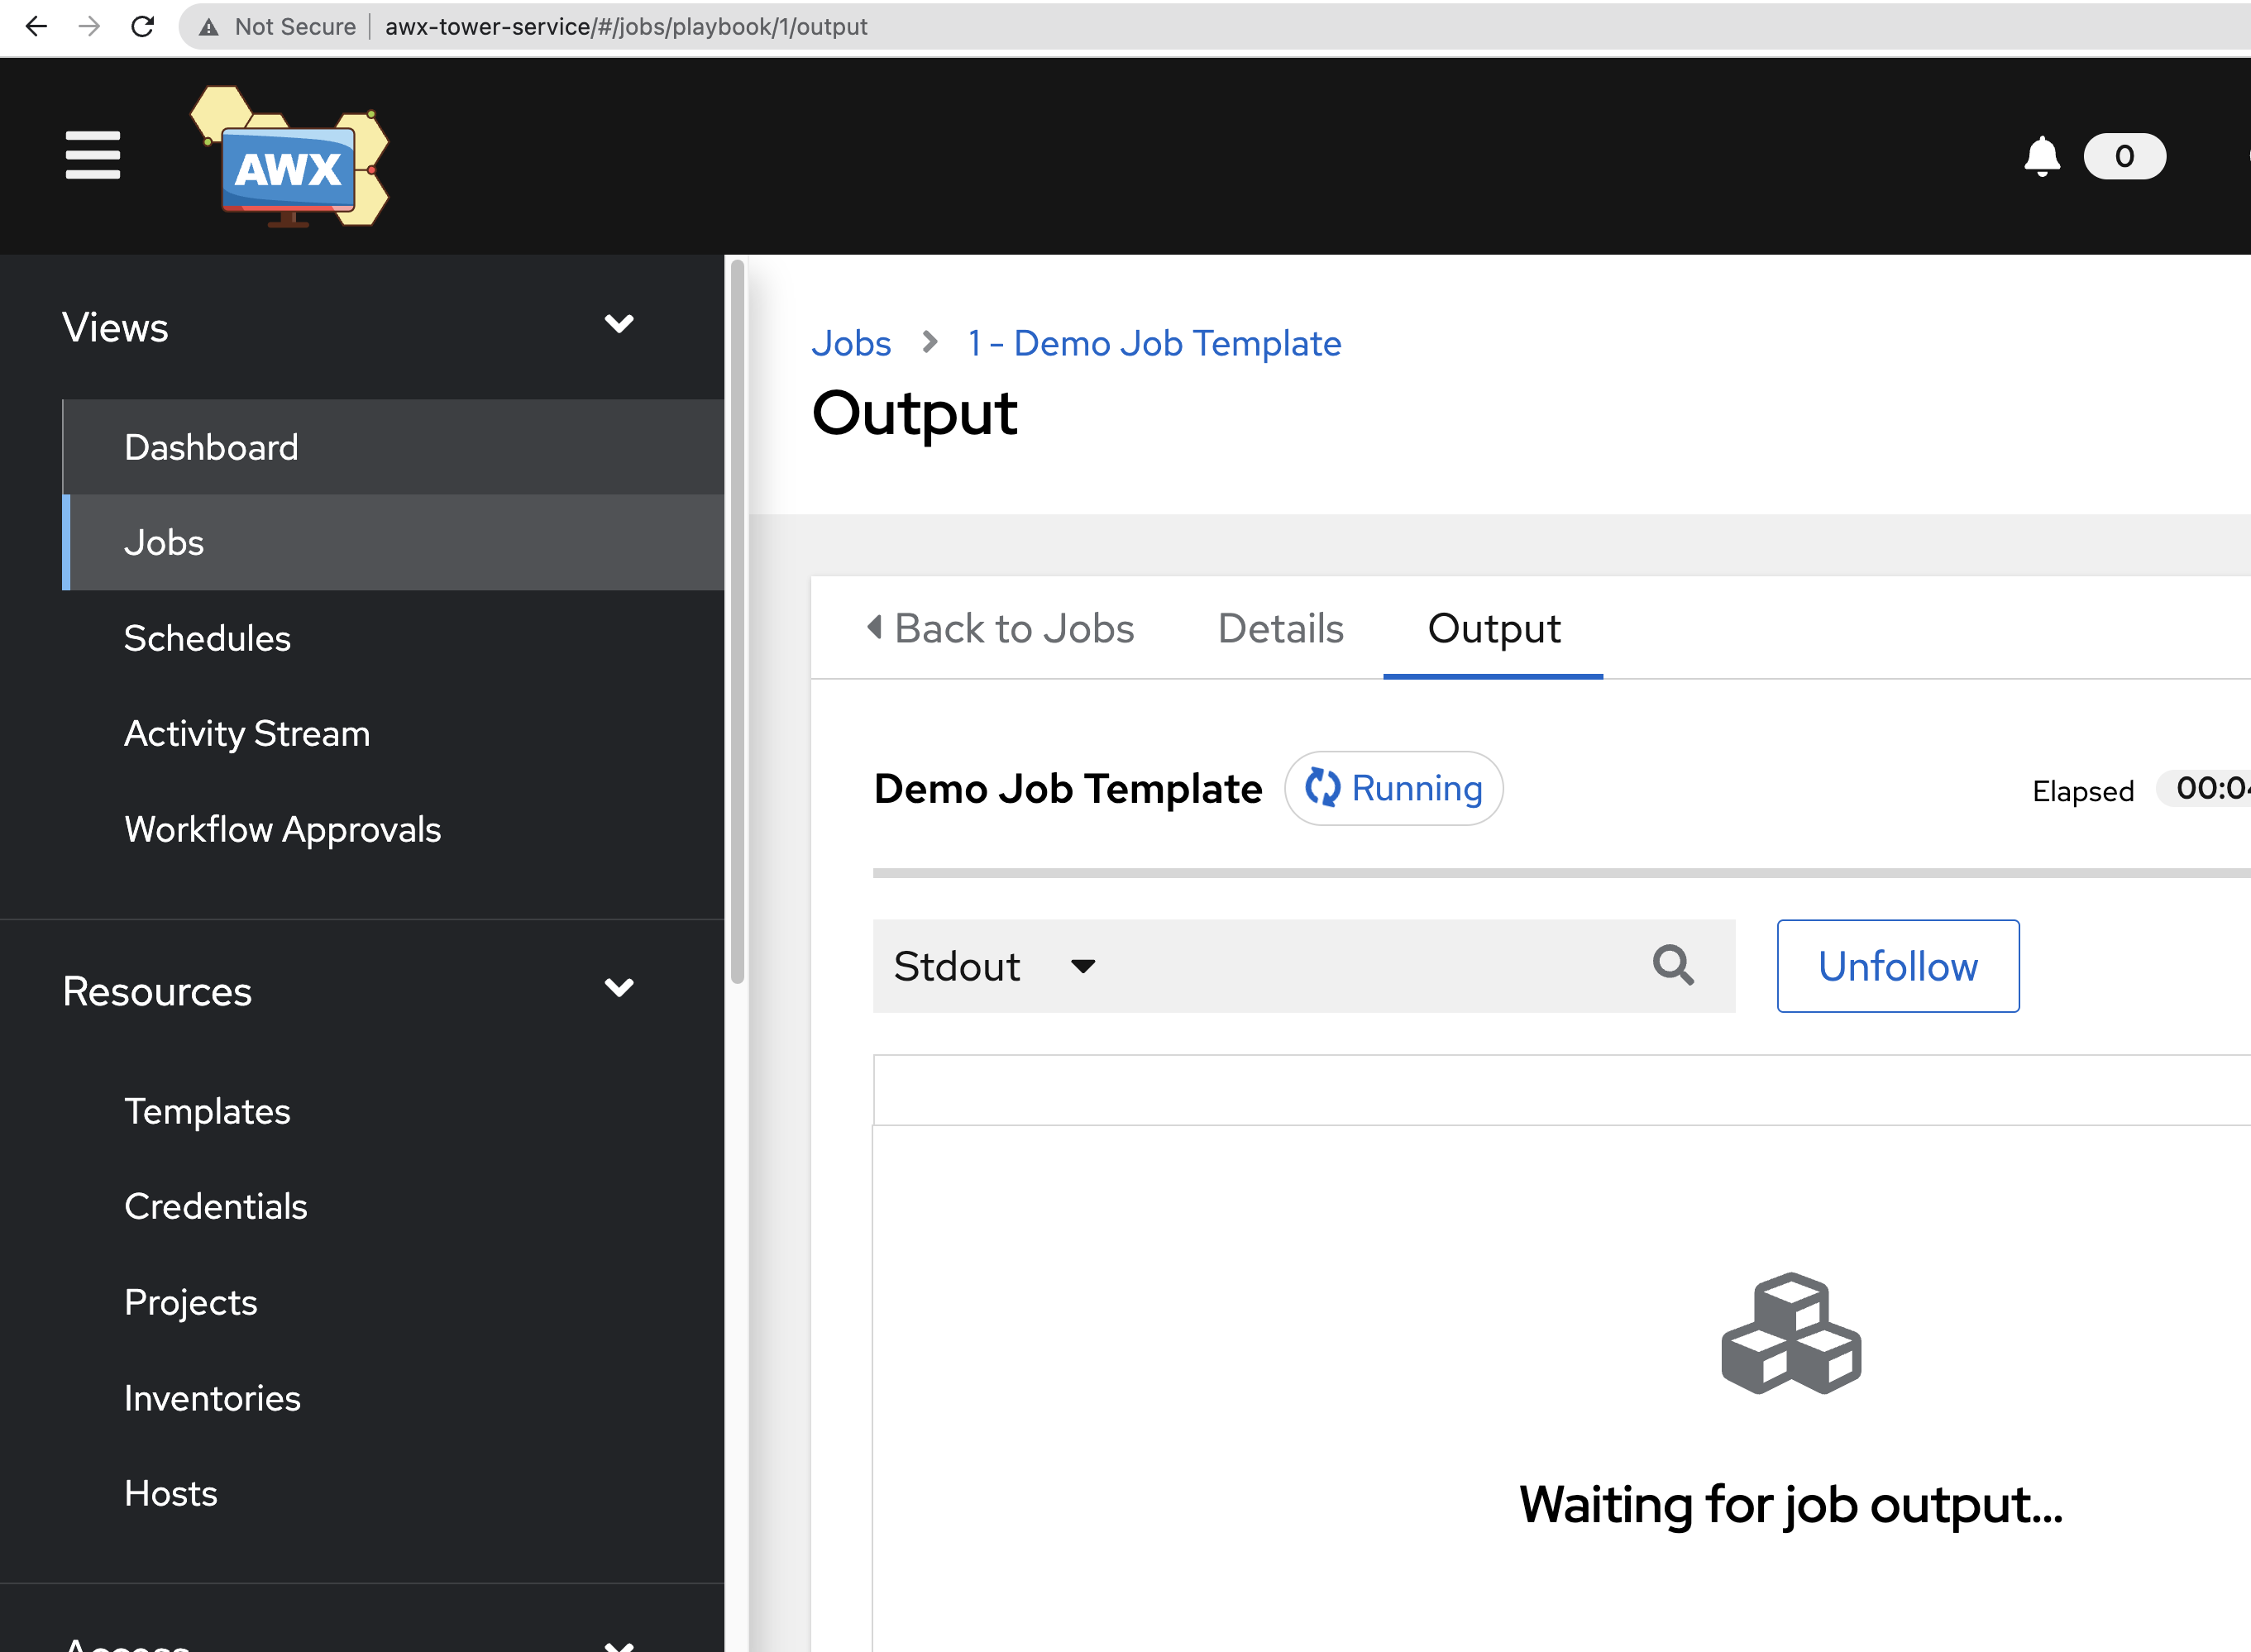This screenshot has width=2251, height=1652.
Task: Click the Running status badge
Action: (1393, 788)
